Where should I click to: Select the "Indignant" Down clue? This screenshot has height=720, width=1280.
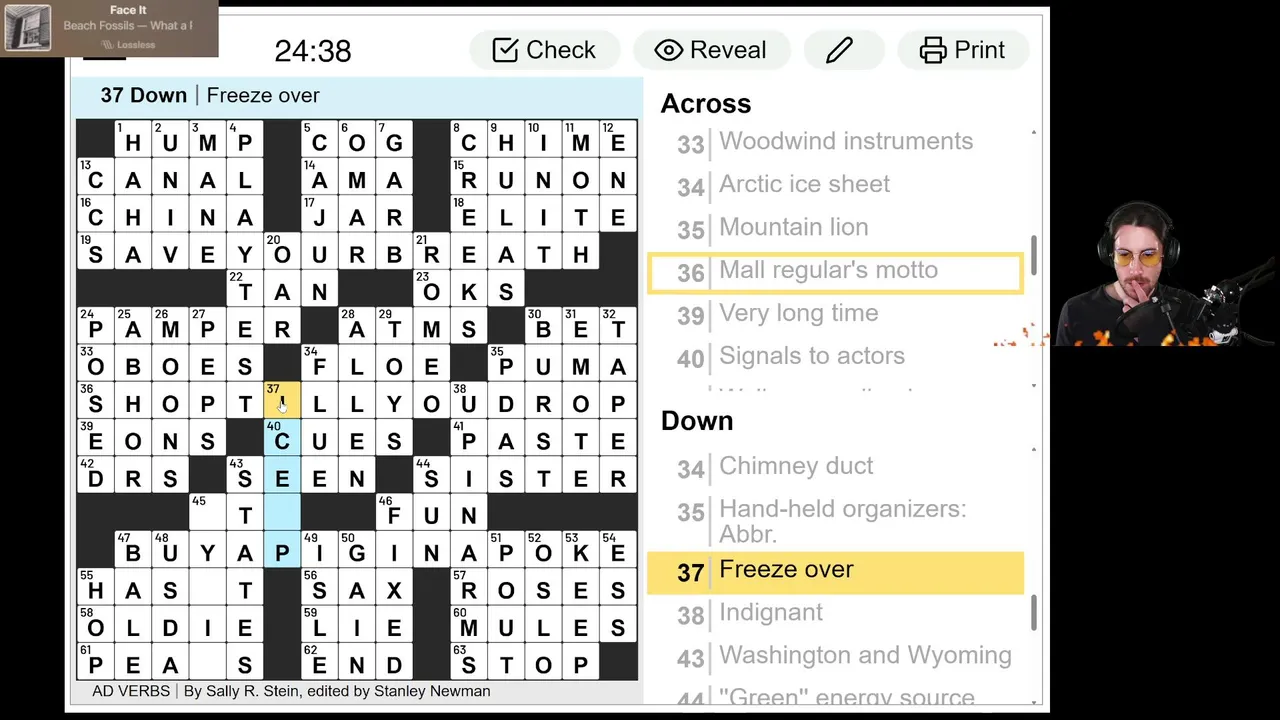click(770, 612)
